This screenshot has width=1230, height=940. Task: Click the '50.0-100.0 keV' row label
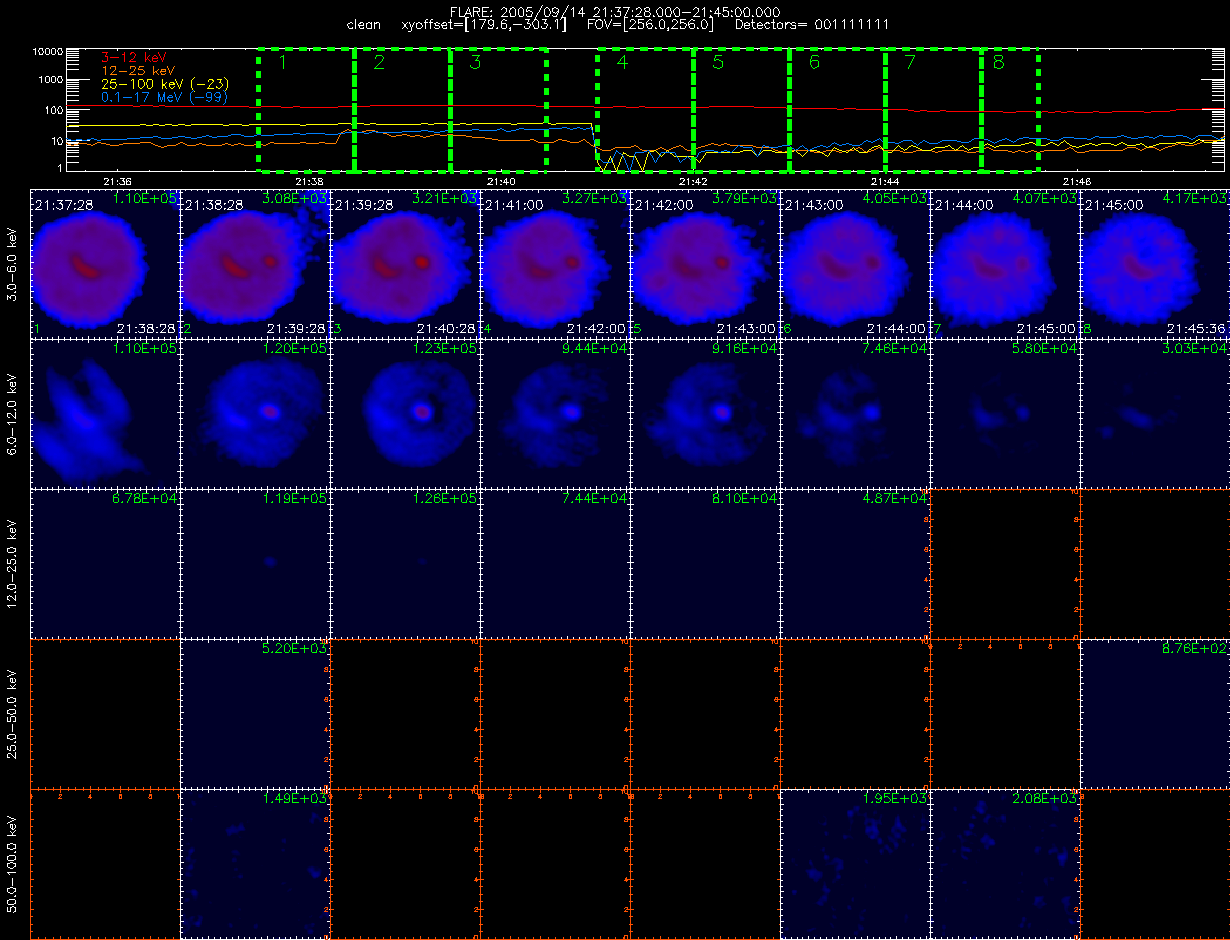pyautogui.click(x=13, y=863)
